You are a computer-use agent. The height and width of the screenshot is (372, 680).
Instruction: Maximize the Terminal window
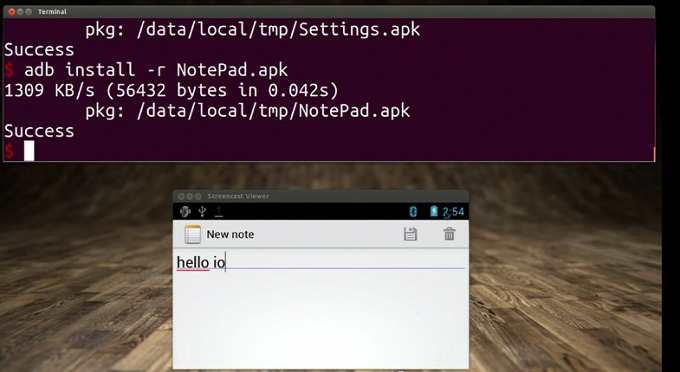point(28,12)
